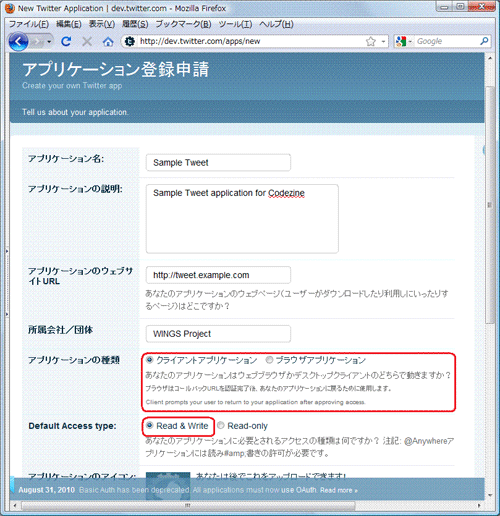Click the Default Access type label

(72, 426)
